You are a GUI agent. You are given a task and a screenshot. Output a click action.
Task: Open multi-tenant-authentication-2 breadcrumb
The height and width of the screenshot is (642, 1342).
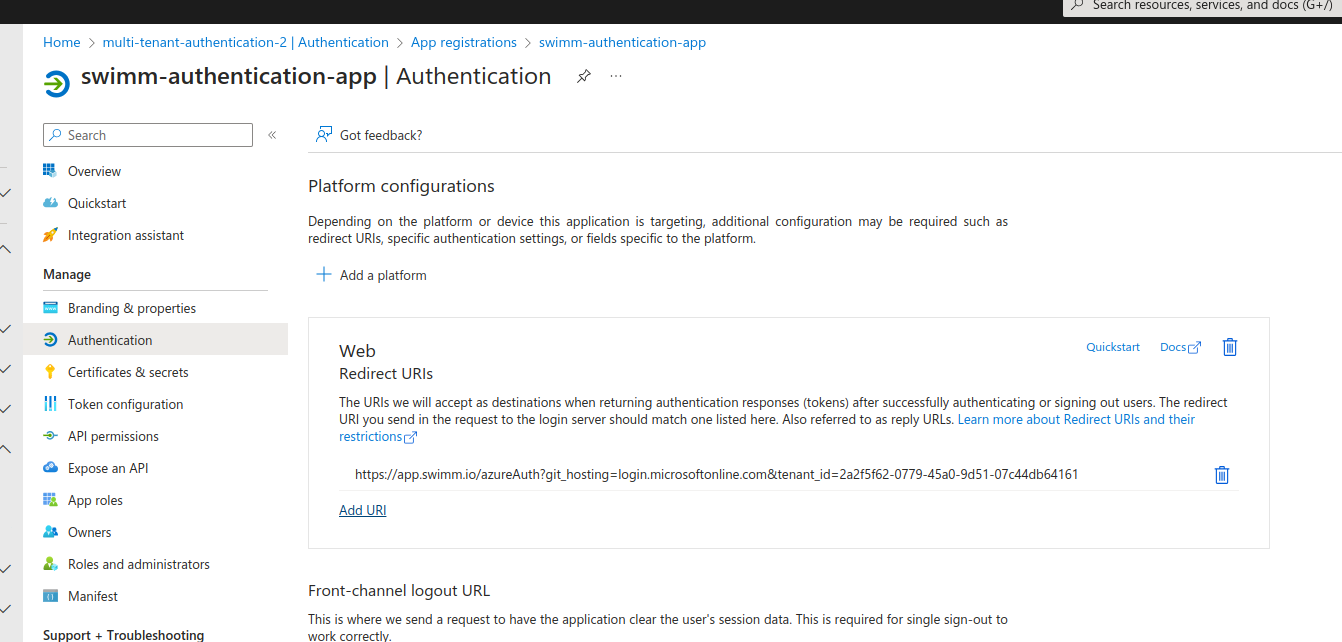246,42
